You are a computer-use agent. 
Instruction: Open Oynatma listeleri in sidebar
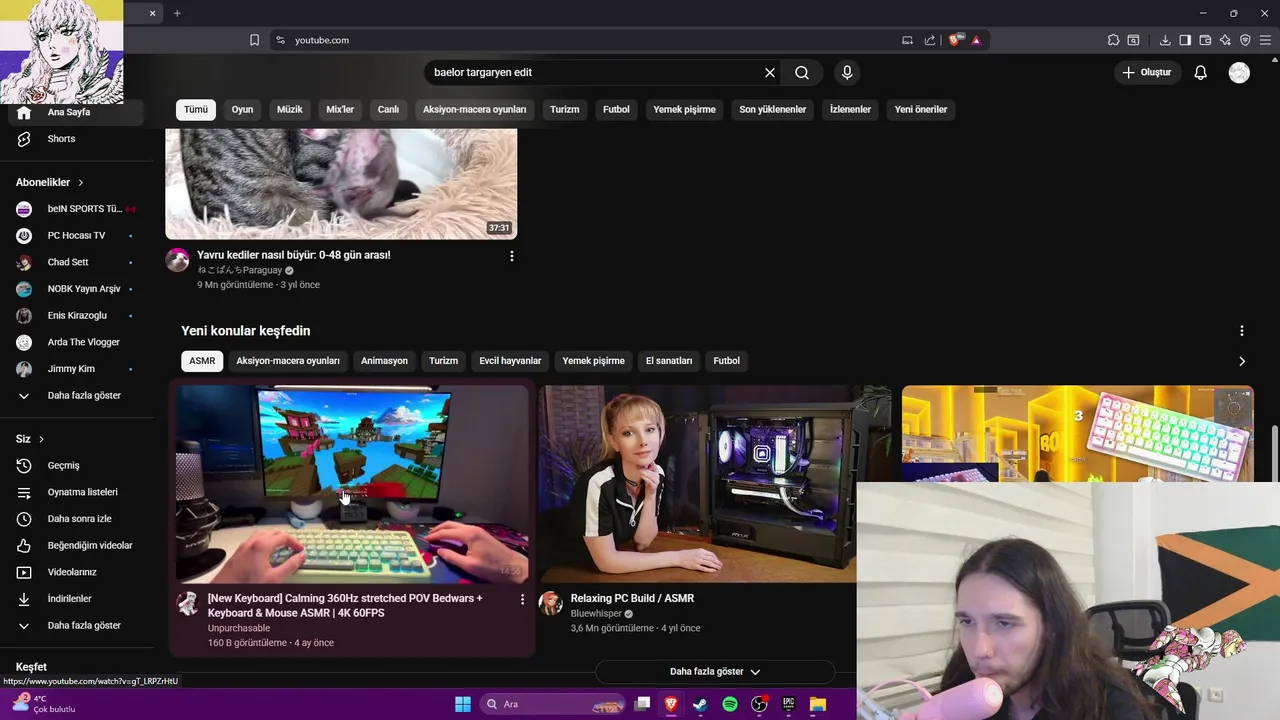point(76,492)
